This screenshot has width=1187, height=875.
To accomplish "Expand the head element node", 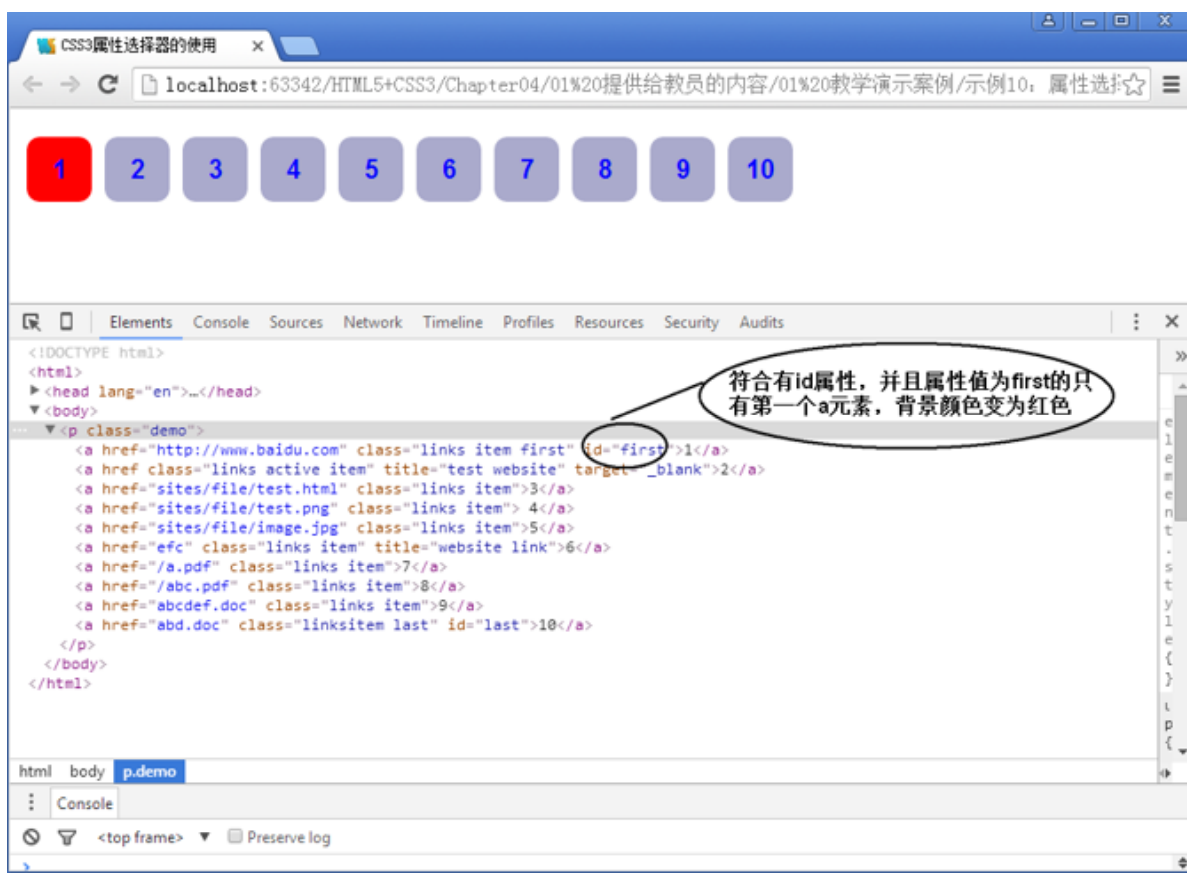I will [x=34, y=391].
